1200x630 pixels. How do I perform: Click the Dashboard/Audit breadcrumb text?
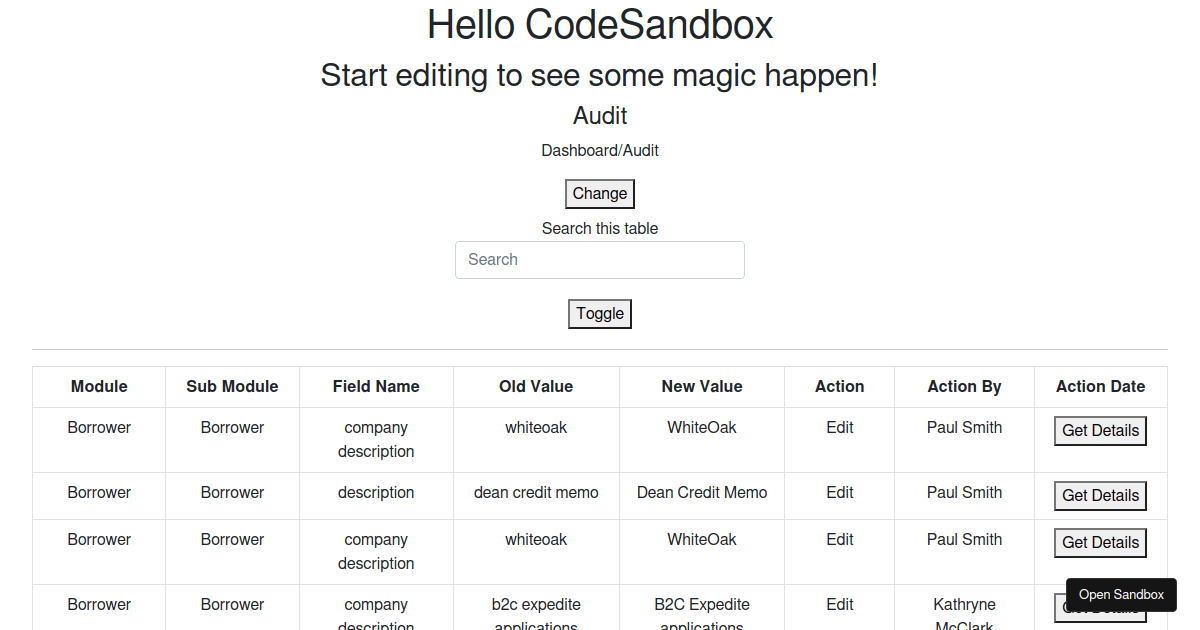pos(599,150)
